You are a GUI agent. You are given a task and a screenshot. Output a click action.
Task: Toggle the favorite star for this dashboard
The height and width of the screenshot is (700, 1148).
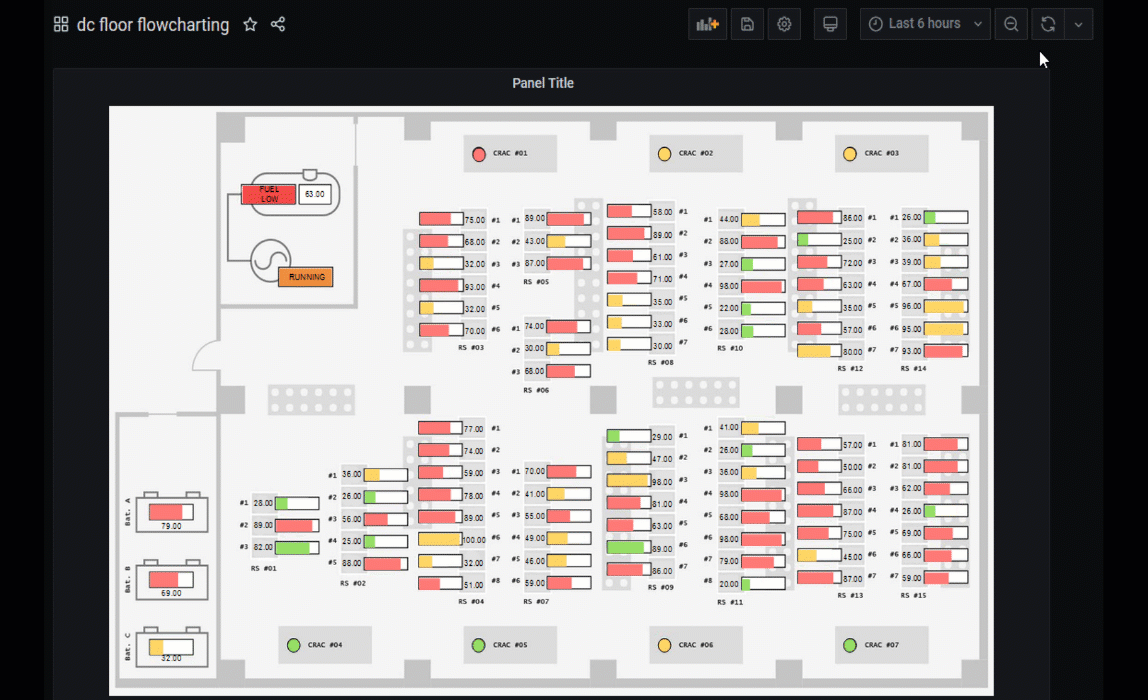[250, 25]
